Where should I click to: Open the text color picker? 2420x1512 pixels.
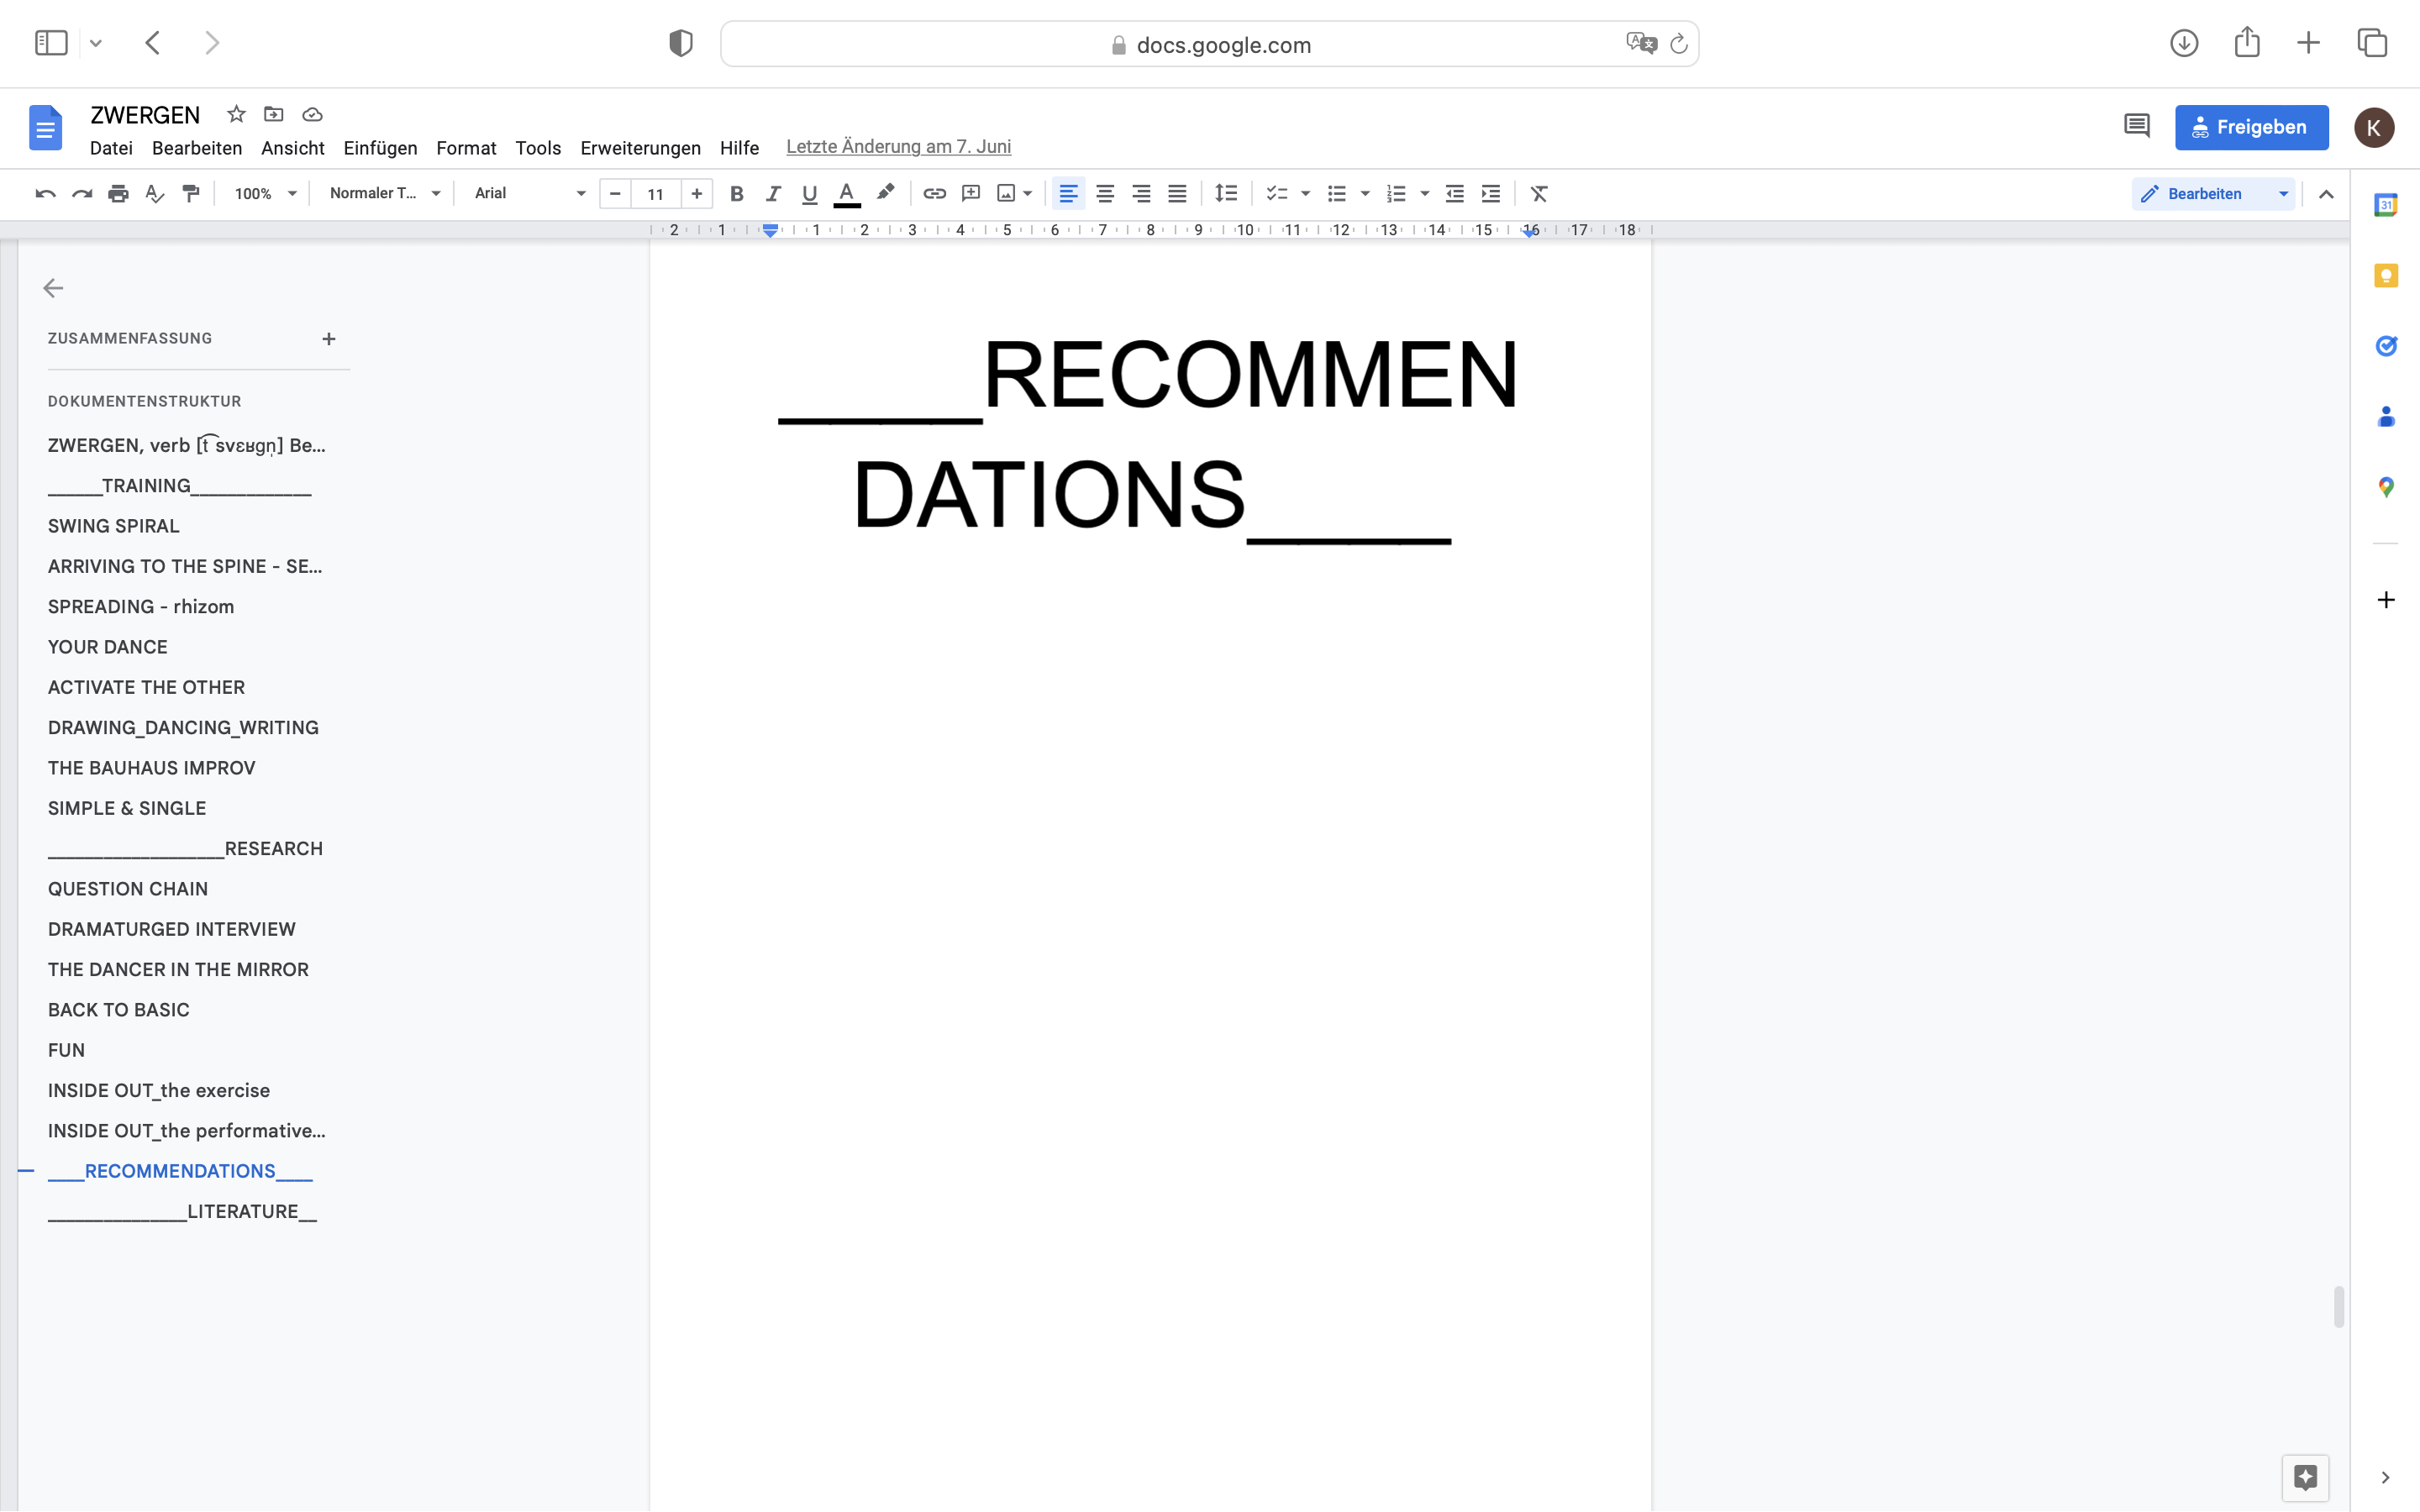pyautogui.click(x=846, y=194)
